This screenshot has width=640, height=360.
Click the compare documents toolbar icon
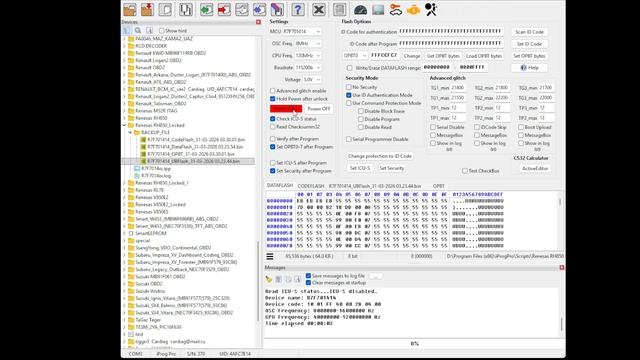[186, 9]
